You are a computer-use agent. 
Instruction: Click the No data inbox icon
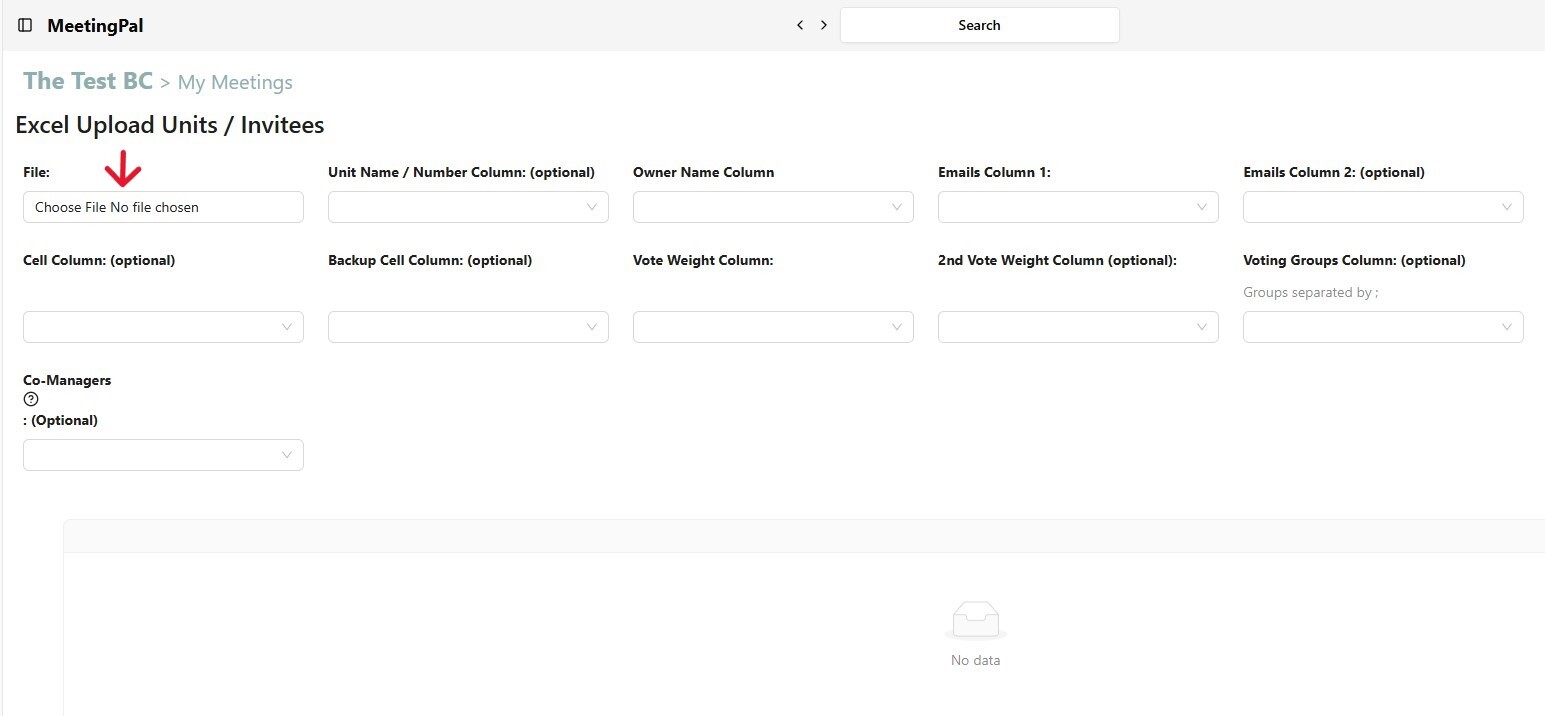[975, 619]
